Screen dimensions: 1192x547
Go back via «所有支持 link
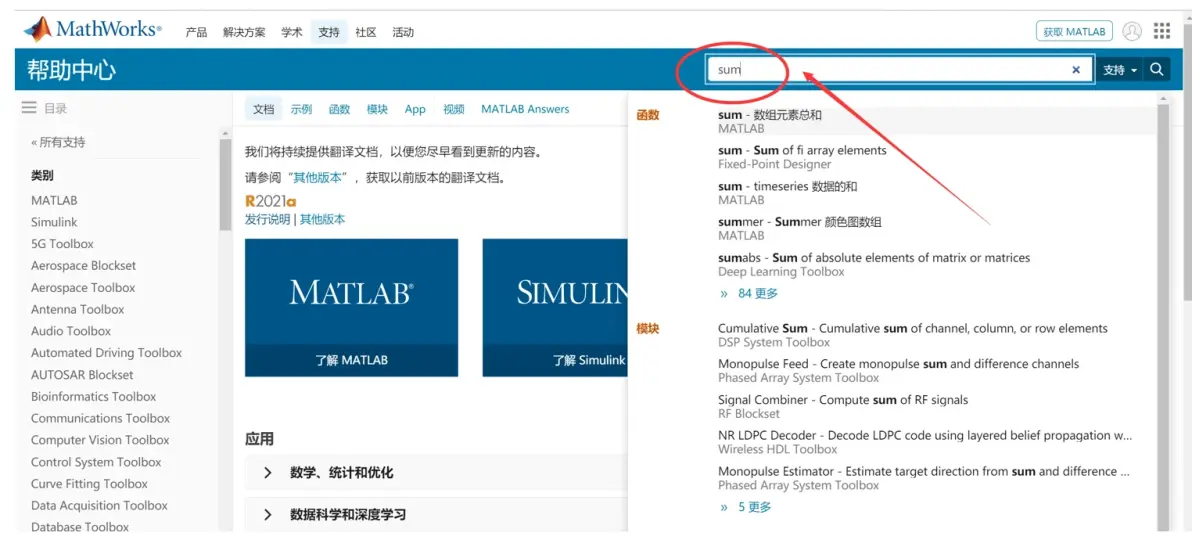[58, 142]
